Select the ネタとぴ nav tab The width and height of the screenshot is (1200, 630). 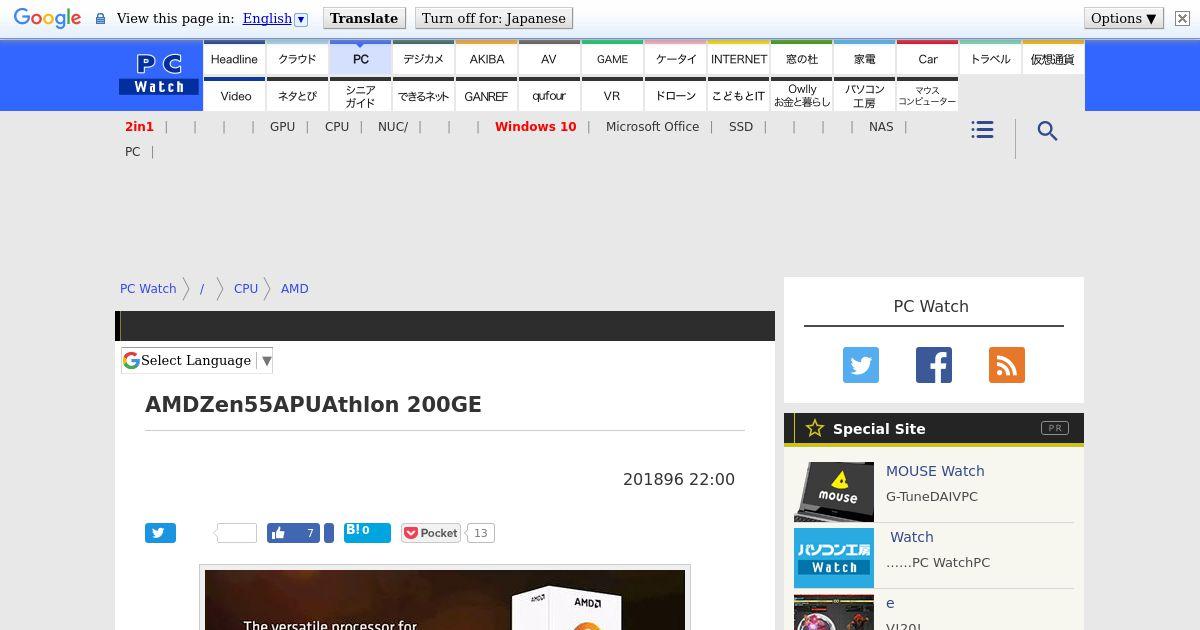(x=297, y=96)
